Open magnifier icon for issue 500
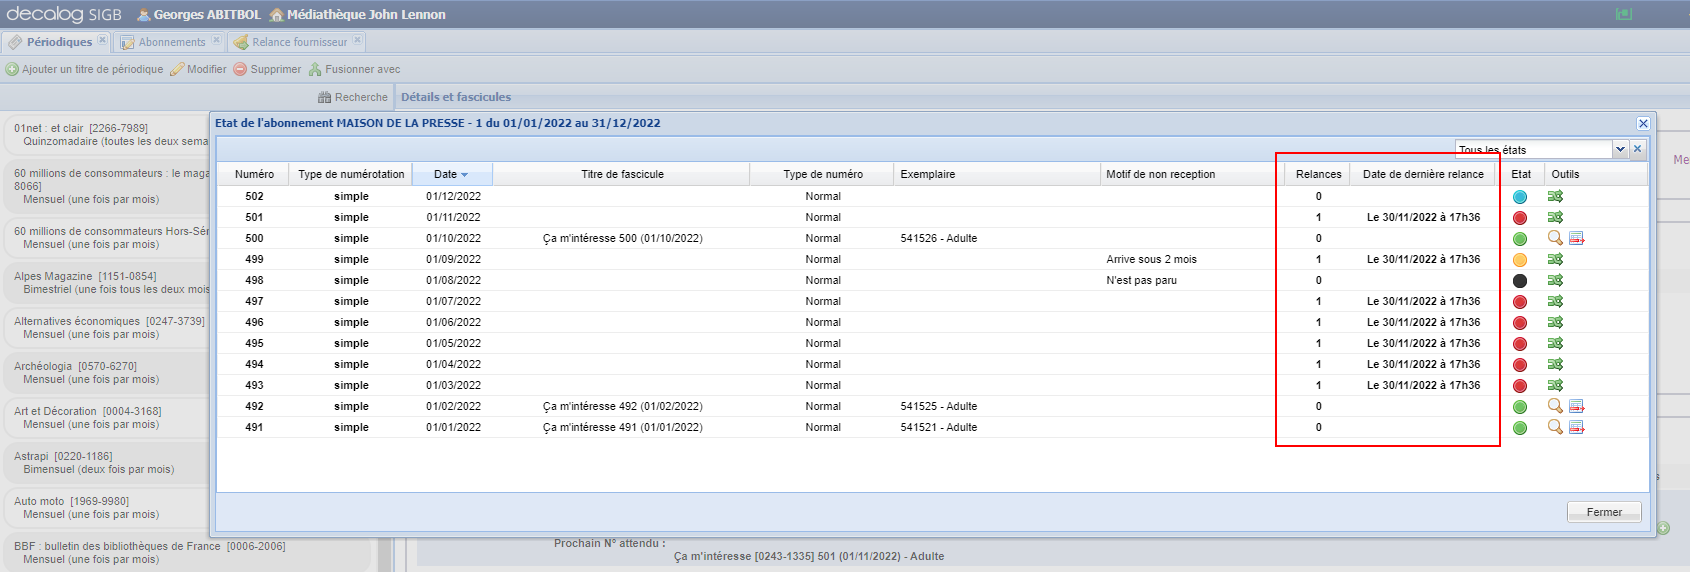This screenshot has width=1690, height=572. 1555,238
